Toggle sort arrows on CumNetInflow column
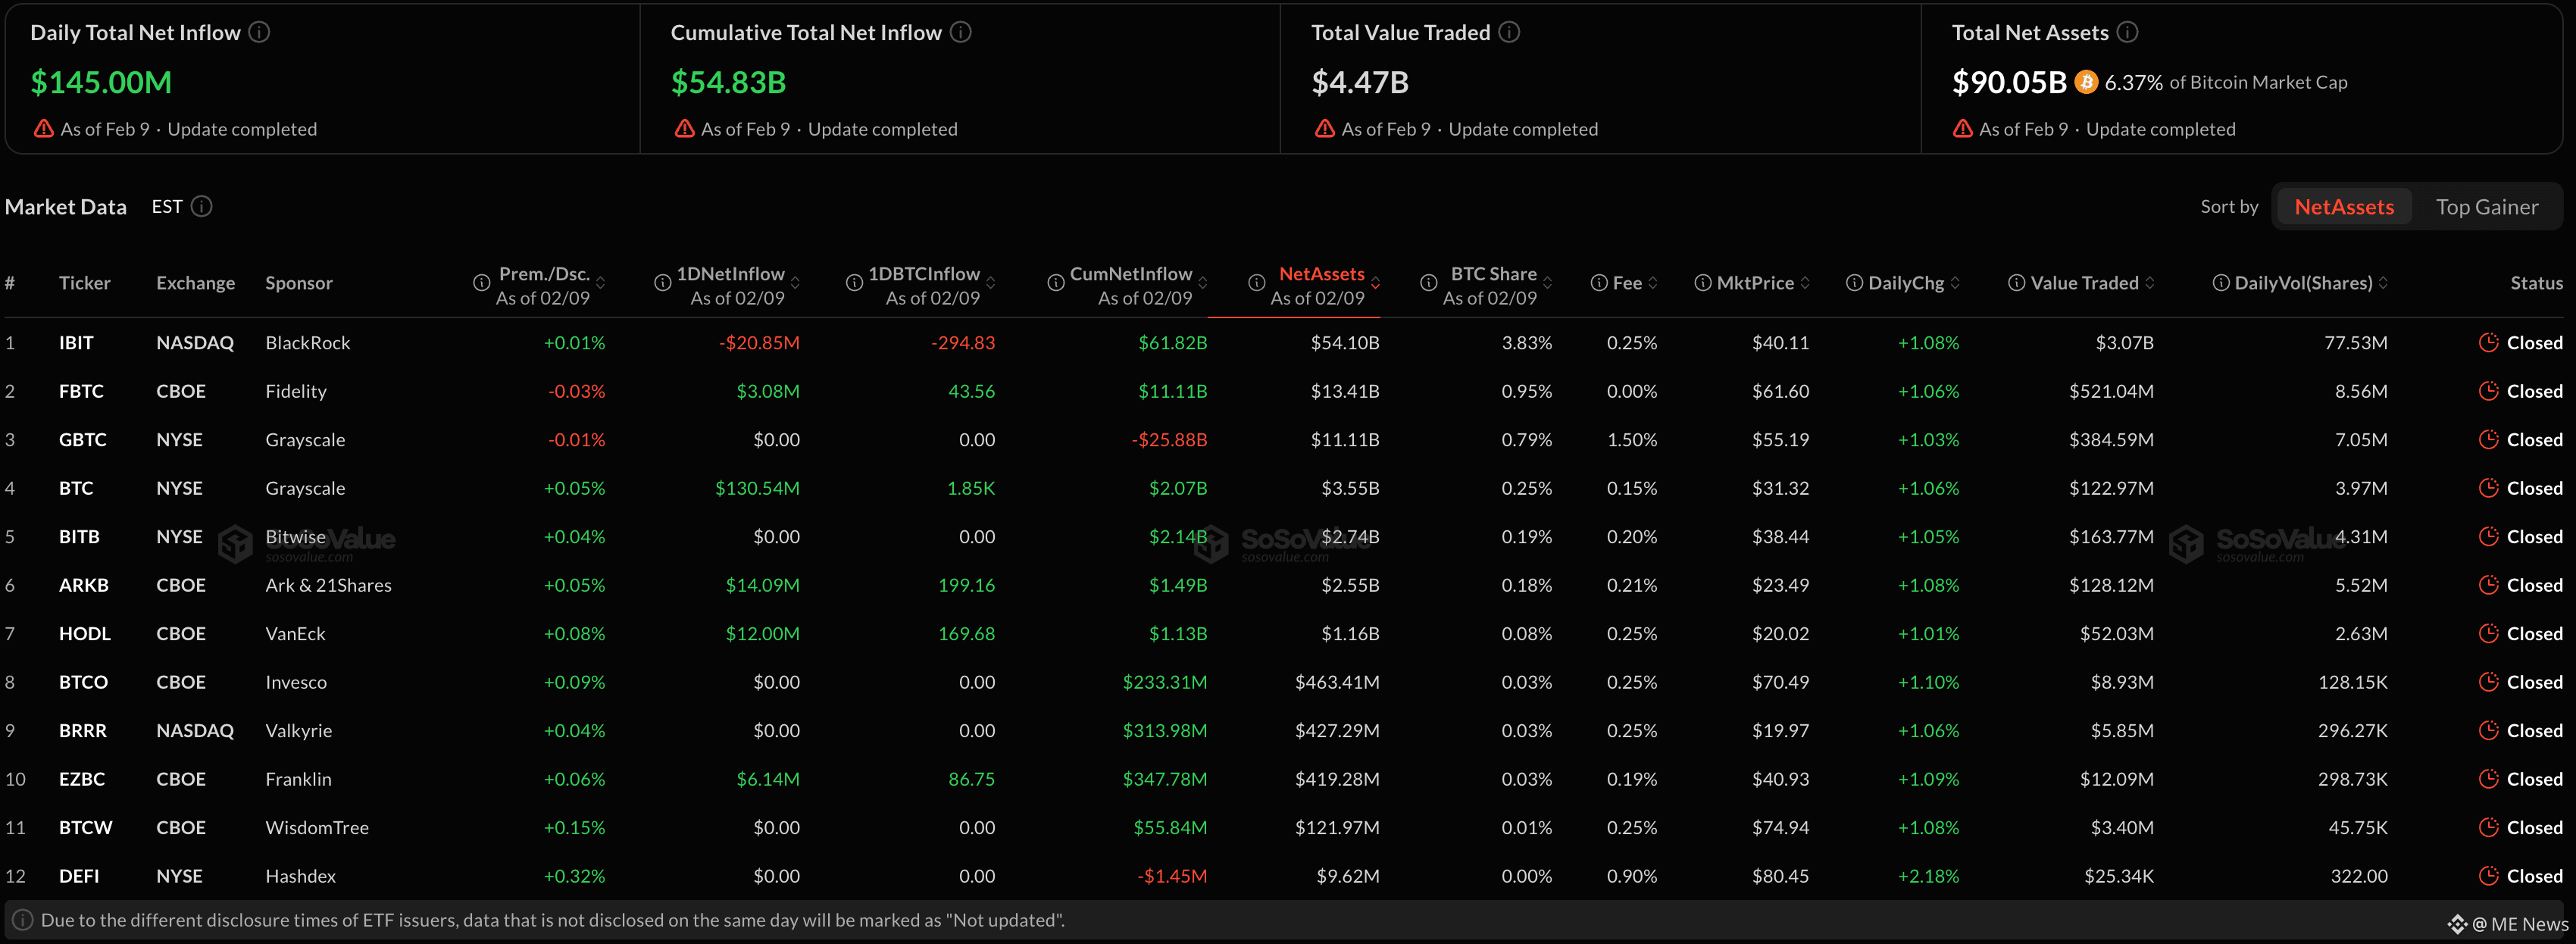 click(1202, 283)
